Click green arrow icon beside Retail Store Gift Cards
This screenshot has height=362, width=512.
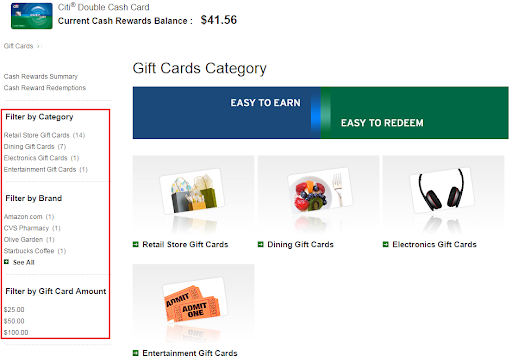tap(136, 244)
